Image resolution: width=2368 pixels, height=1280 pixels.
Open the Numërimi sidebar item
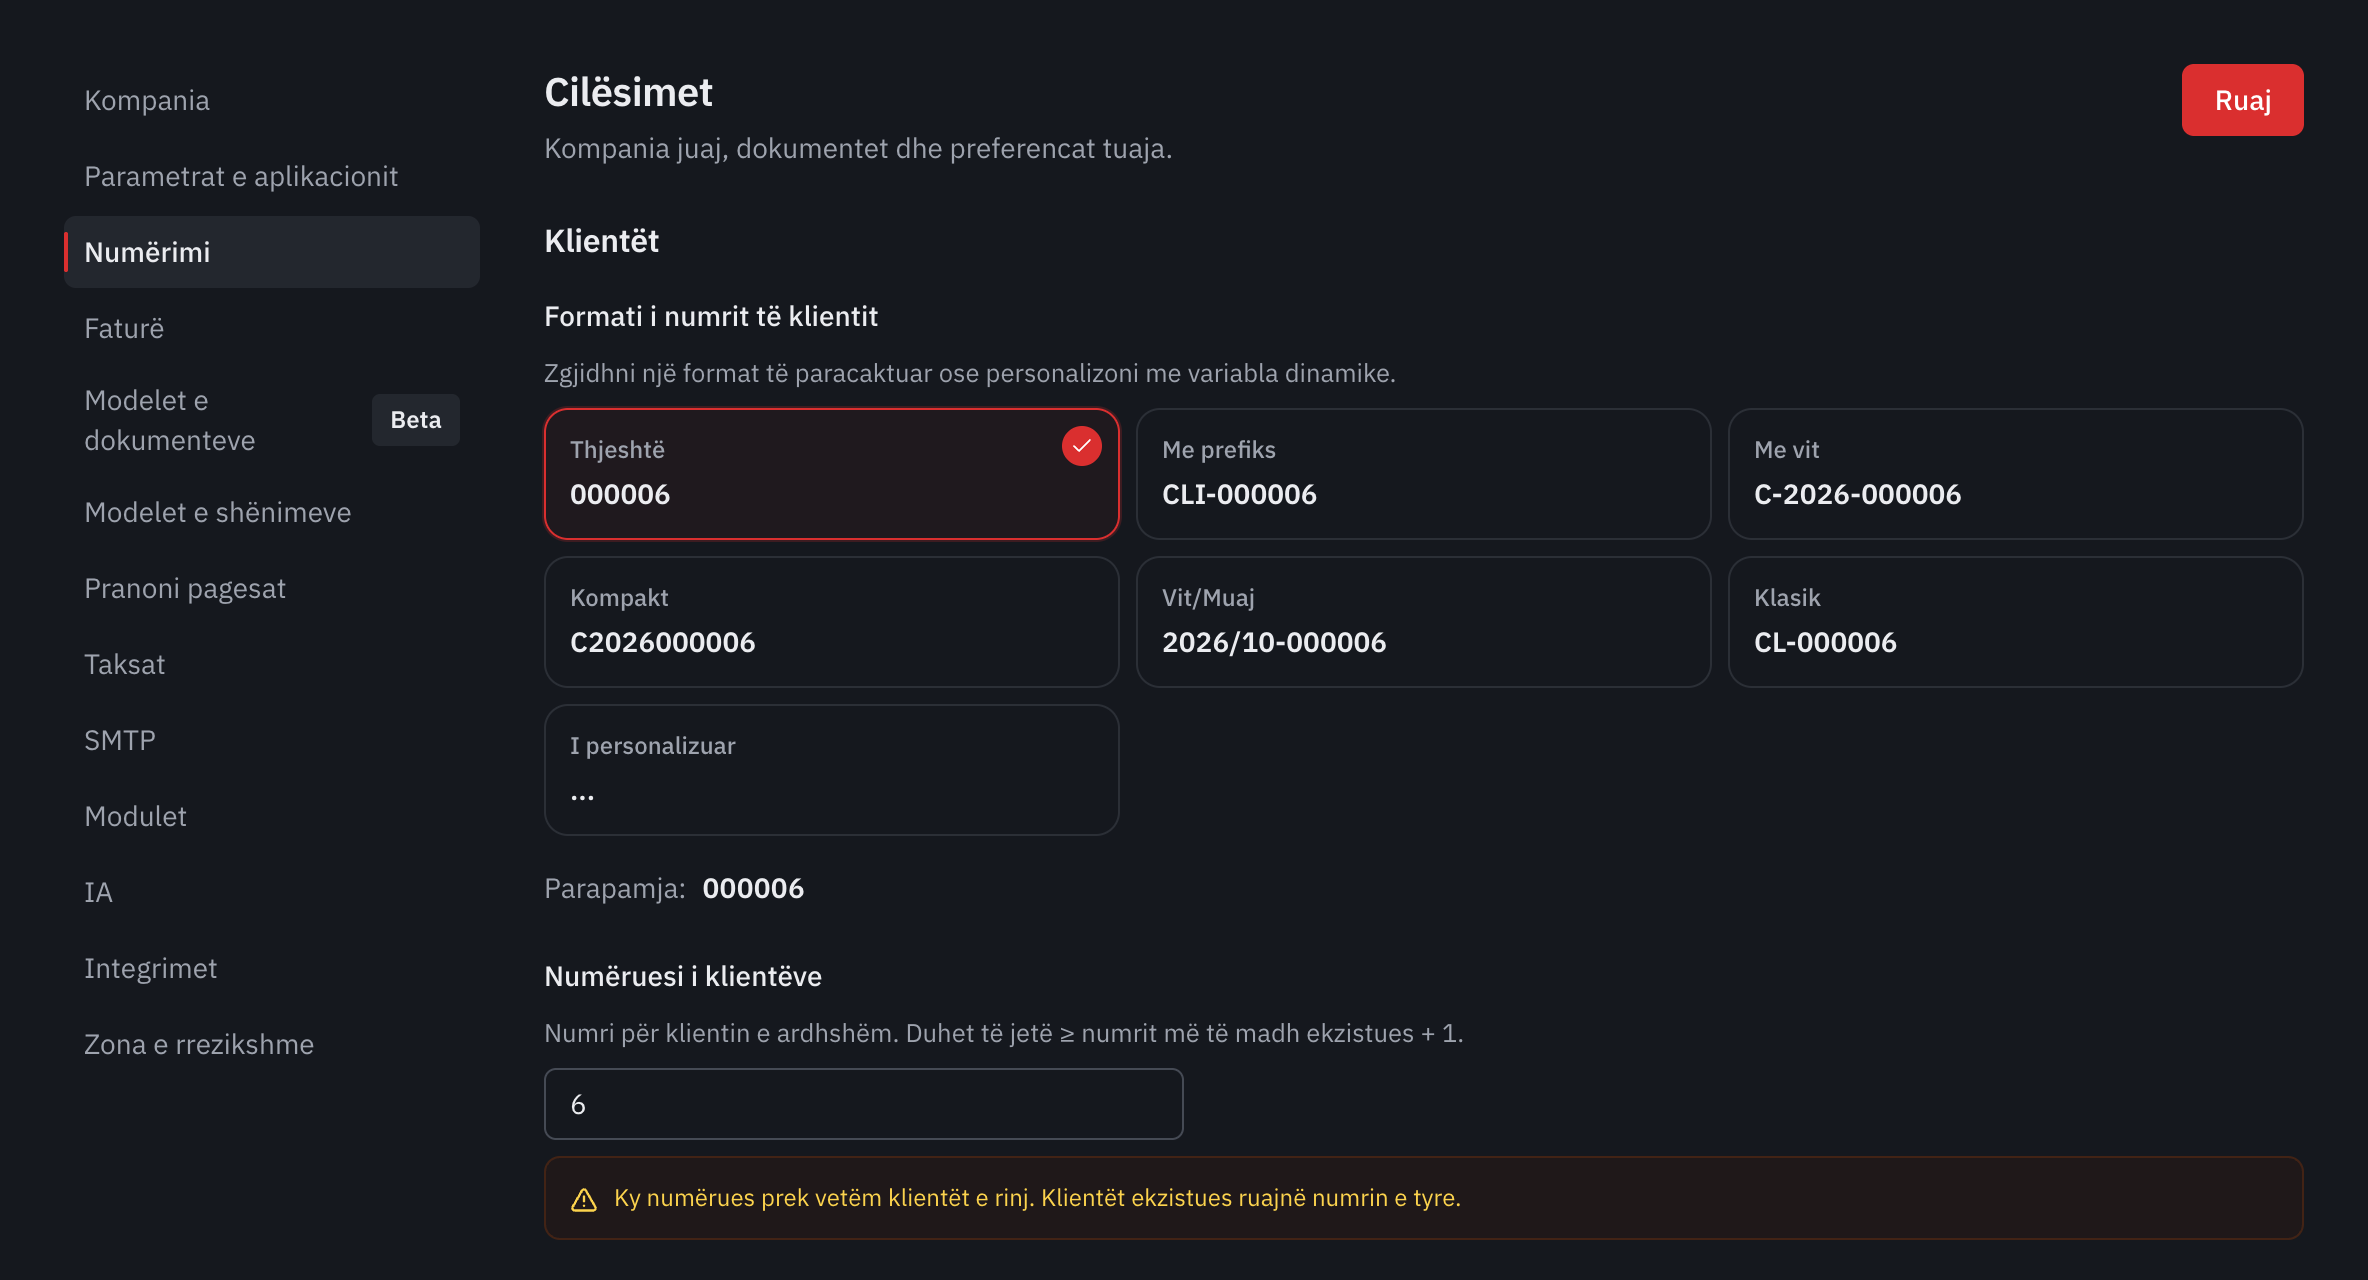pyautogui.click(x=272, y=252)
